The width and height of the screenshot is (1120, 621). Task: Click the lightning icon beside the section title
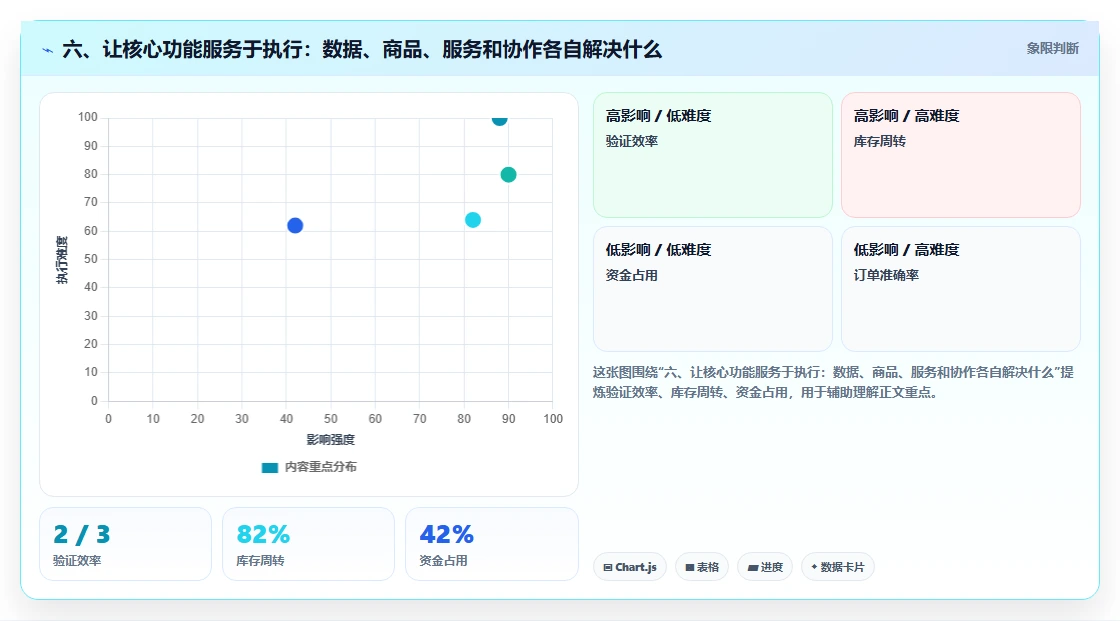click(x=48, y=50)
